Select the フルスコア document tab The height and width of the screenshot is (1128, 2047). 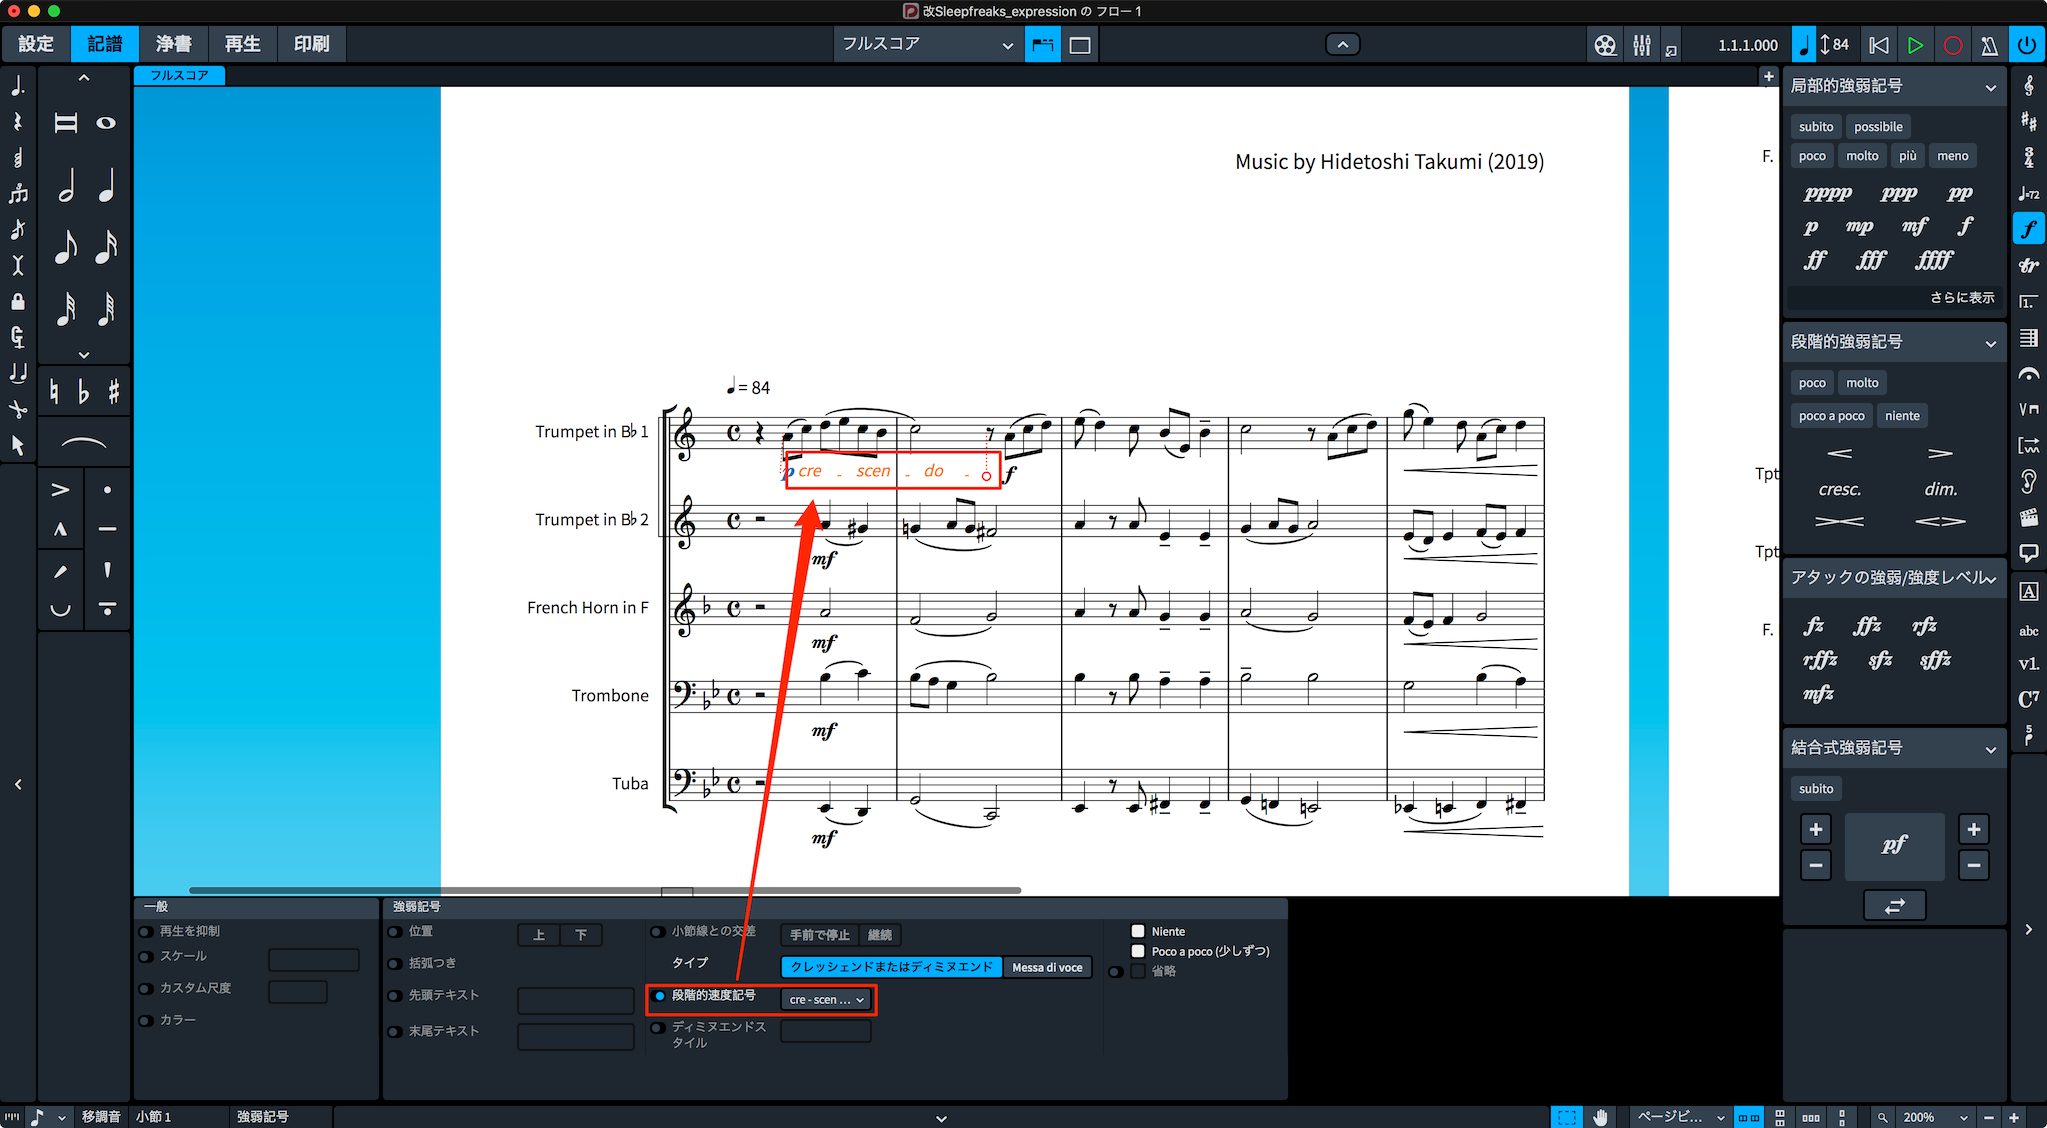pyautogui.click(x=179, y=75)
